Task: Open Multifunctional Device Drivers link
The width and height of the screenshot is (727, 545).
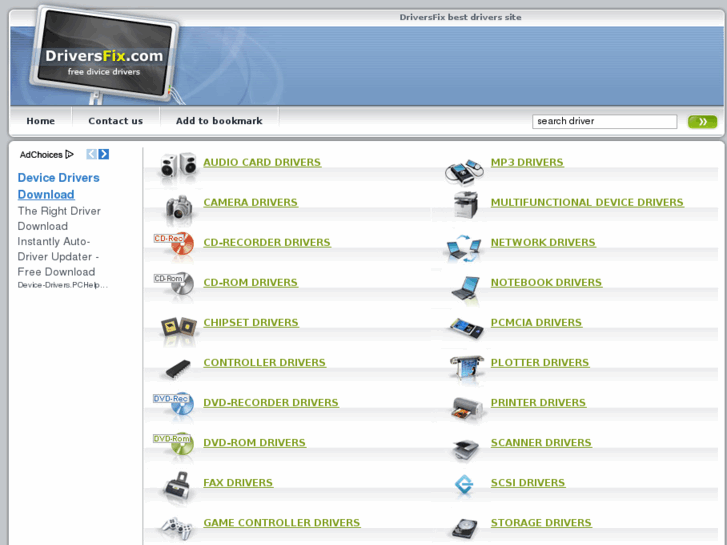Action: pos(587,202)
